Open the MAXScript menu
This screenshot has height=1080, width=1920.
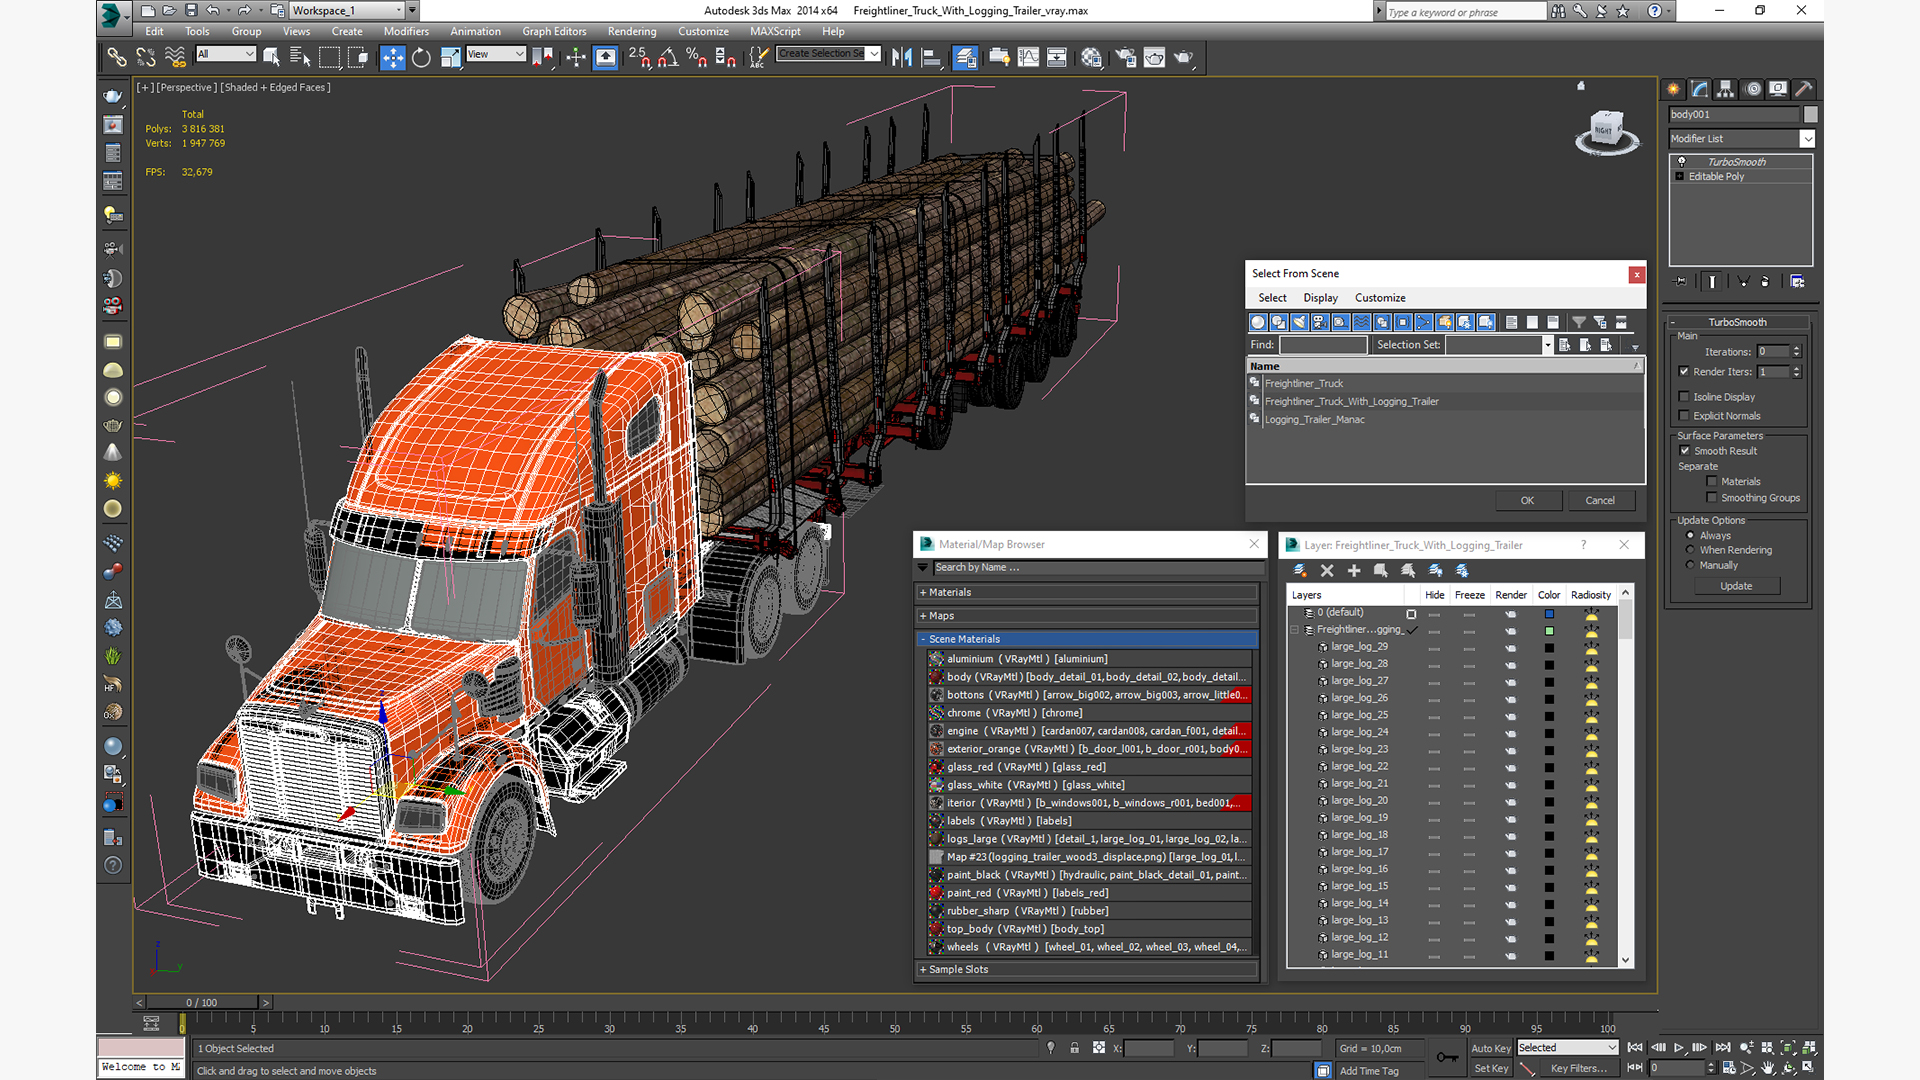tap(775, 32)
